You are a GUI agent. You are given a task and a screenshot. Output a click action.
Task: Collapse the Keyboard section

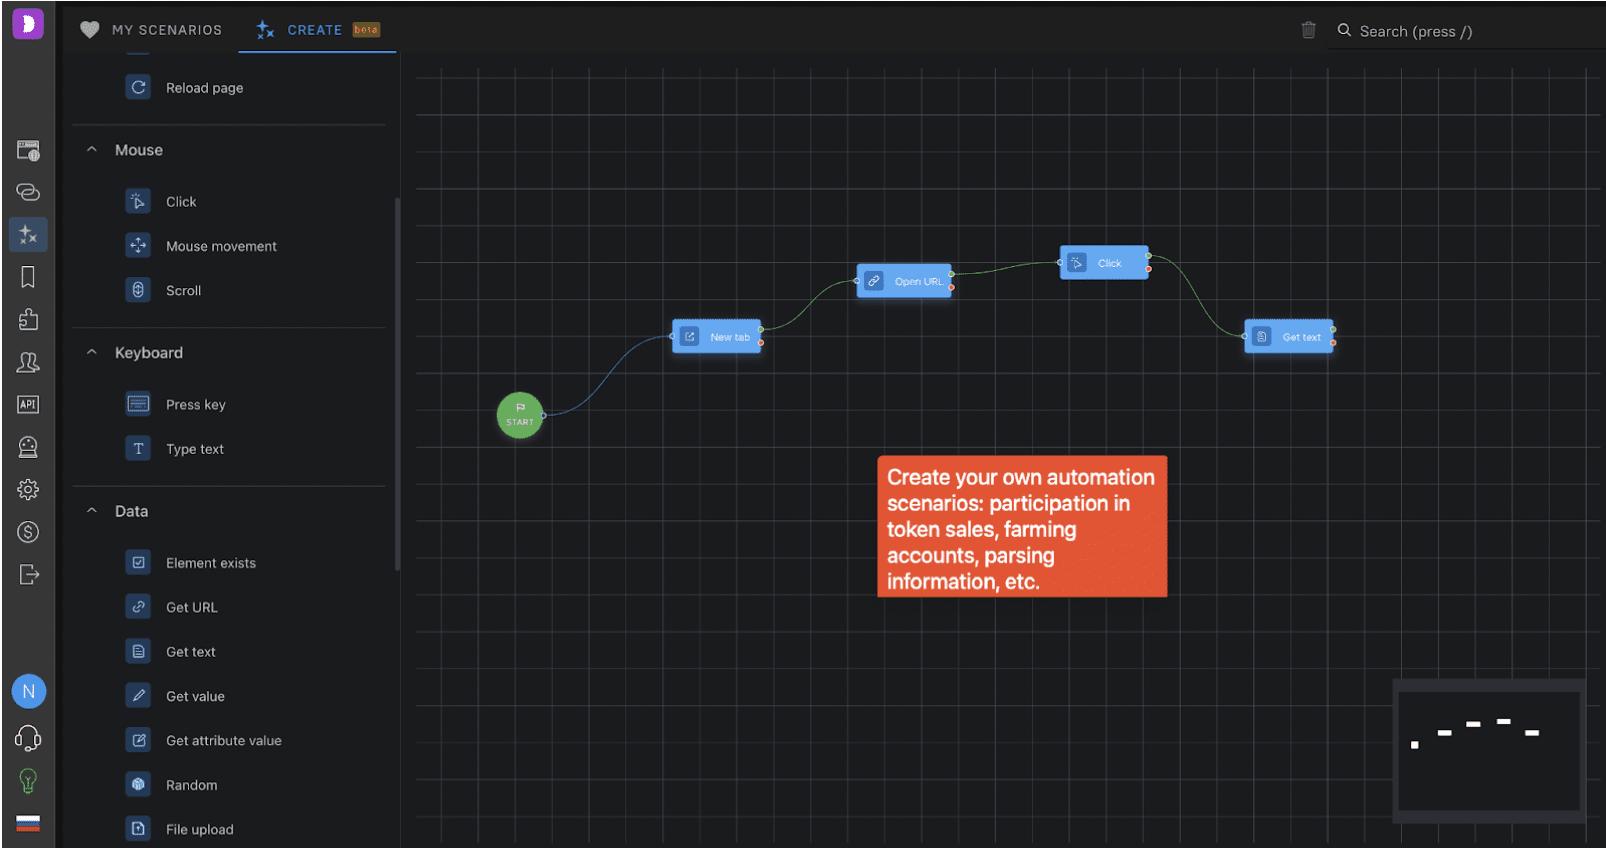pos(92,353)
